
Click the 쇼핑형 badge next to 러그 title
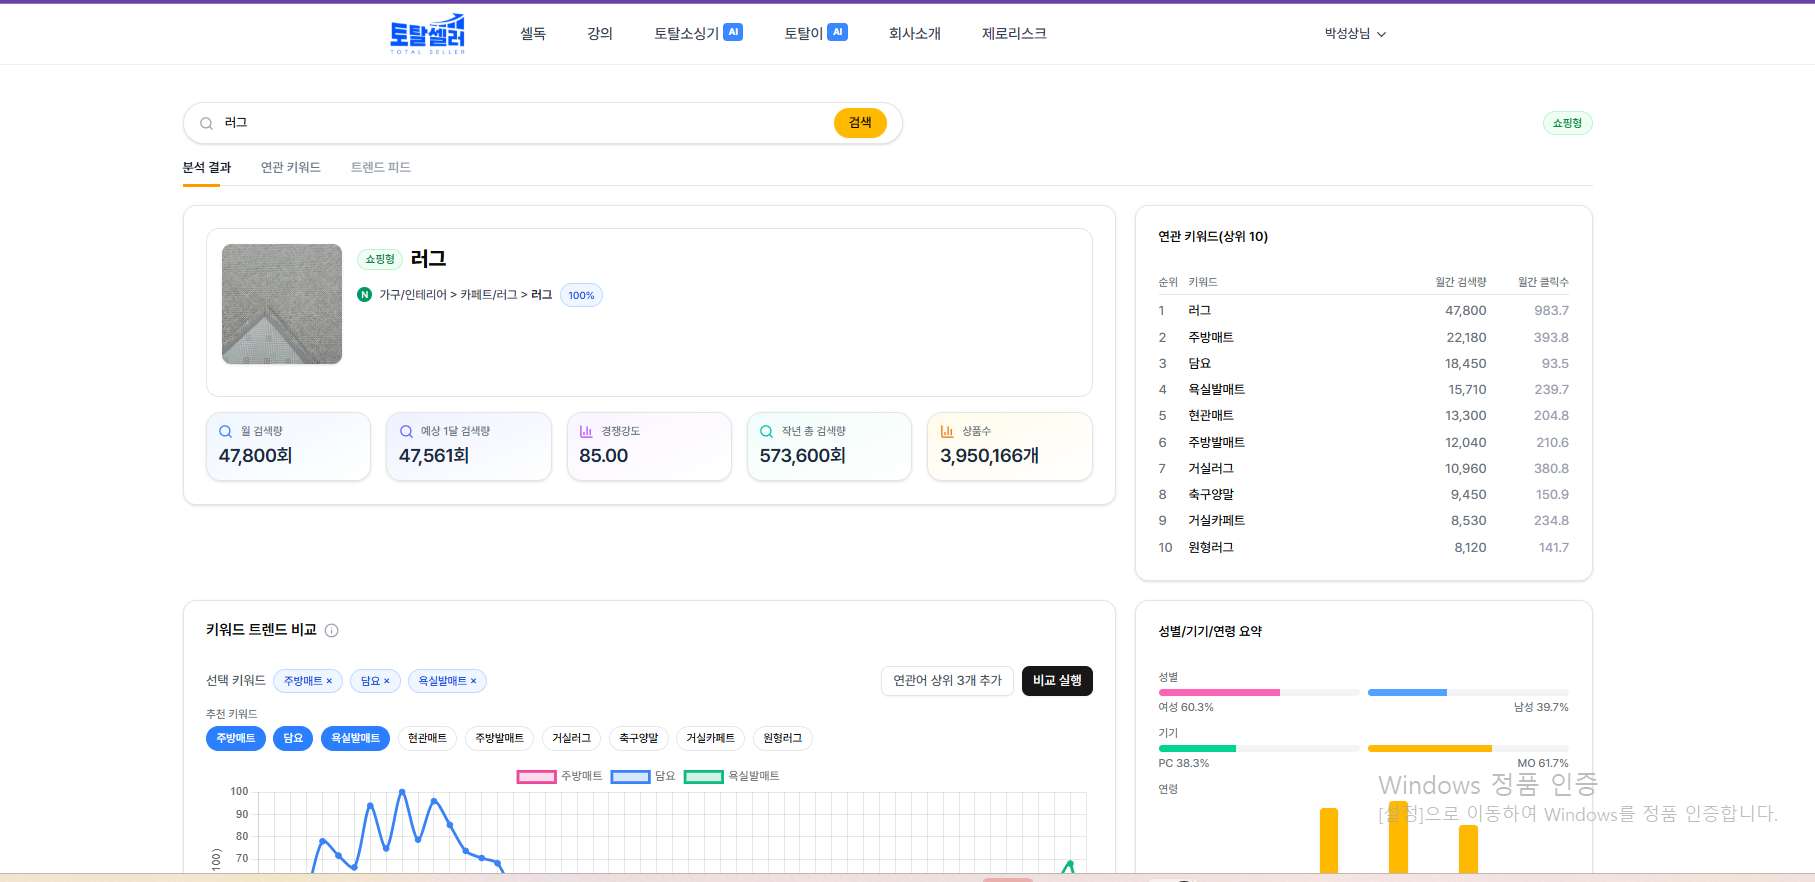click(x=380, y=259)
